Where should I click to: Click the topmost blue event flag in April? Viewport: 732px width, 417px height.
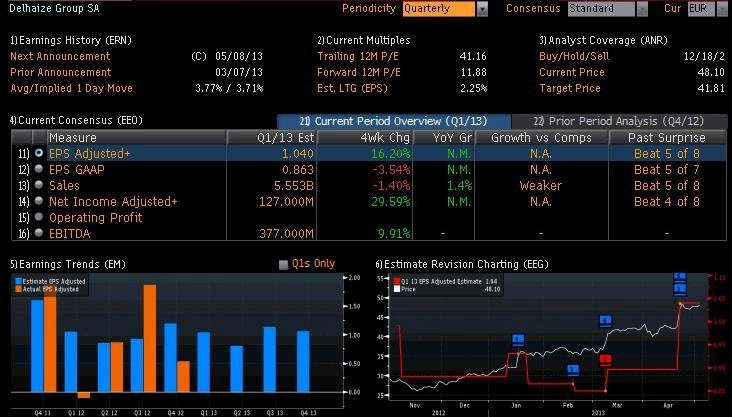click(680, 277)
